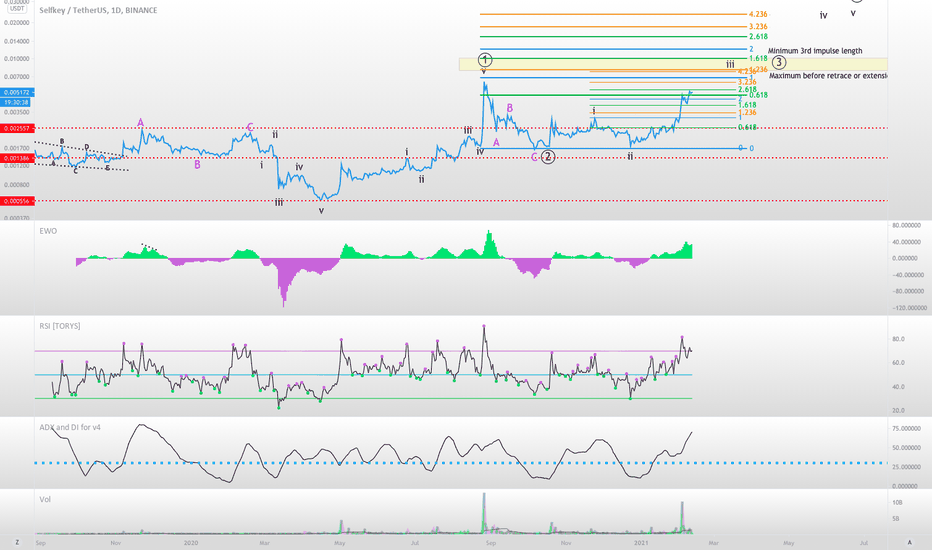Viewport: 932px width, 550px height.
Task: Click the 0.007000 price axis label
Action: (x=16, y=77)
